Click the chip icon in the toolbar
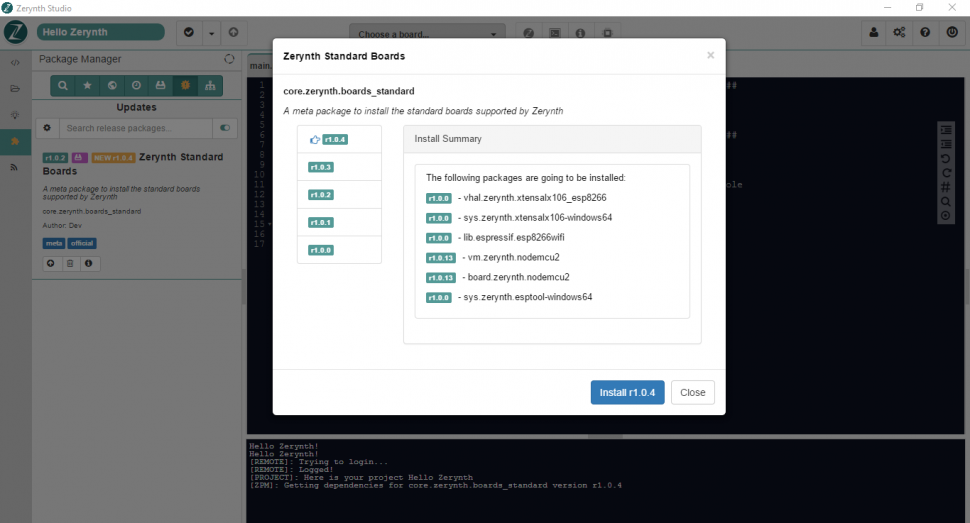The image size is (970, 523). 607,33
